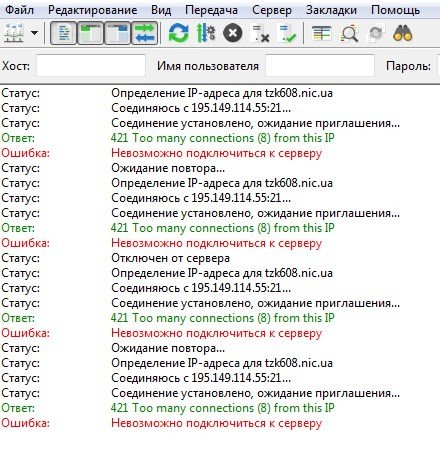Focus the Пароль input field
The width and height of the screenshot is (440, 452).
(x=438, y=66)
